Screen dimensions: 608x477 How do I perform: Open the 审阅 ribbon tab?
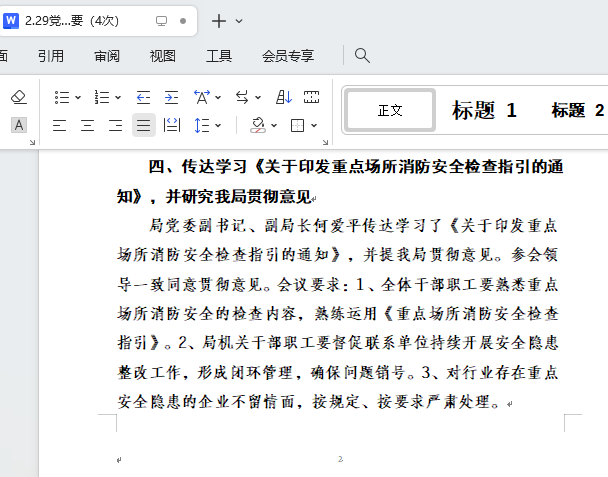107,56
